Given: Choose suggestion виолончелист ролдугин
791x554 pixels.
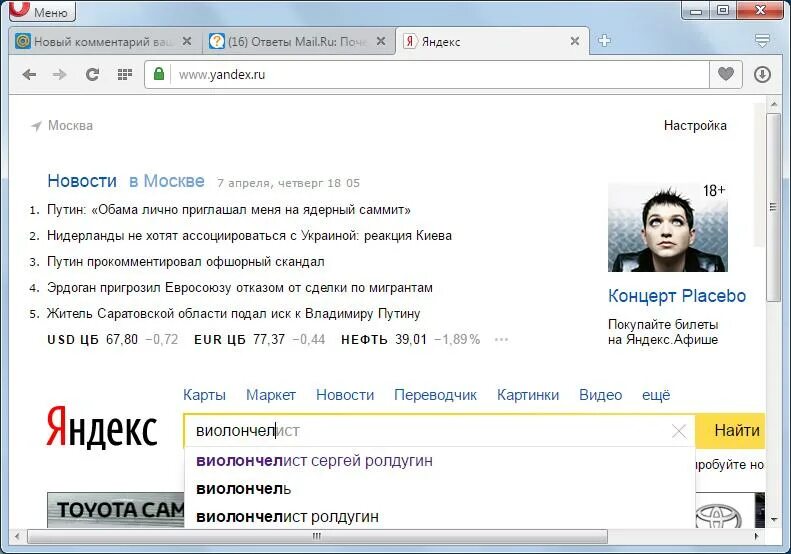Looking at the screenshot, I should click(439, 516).
